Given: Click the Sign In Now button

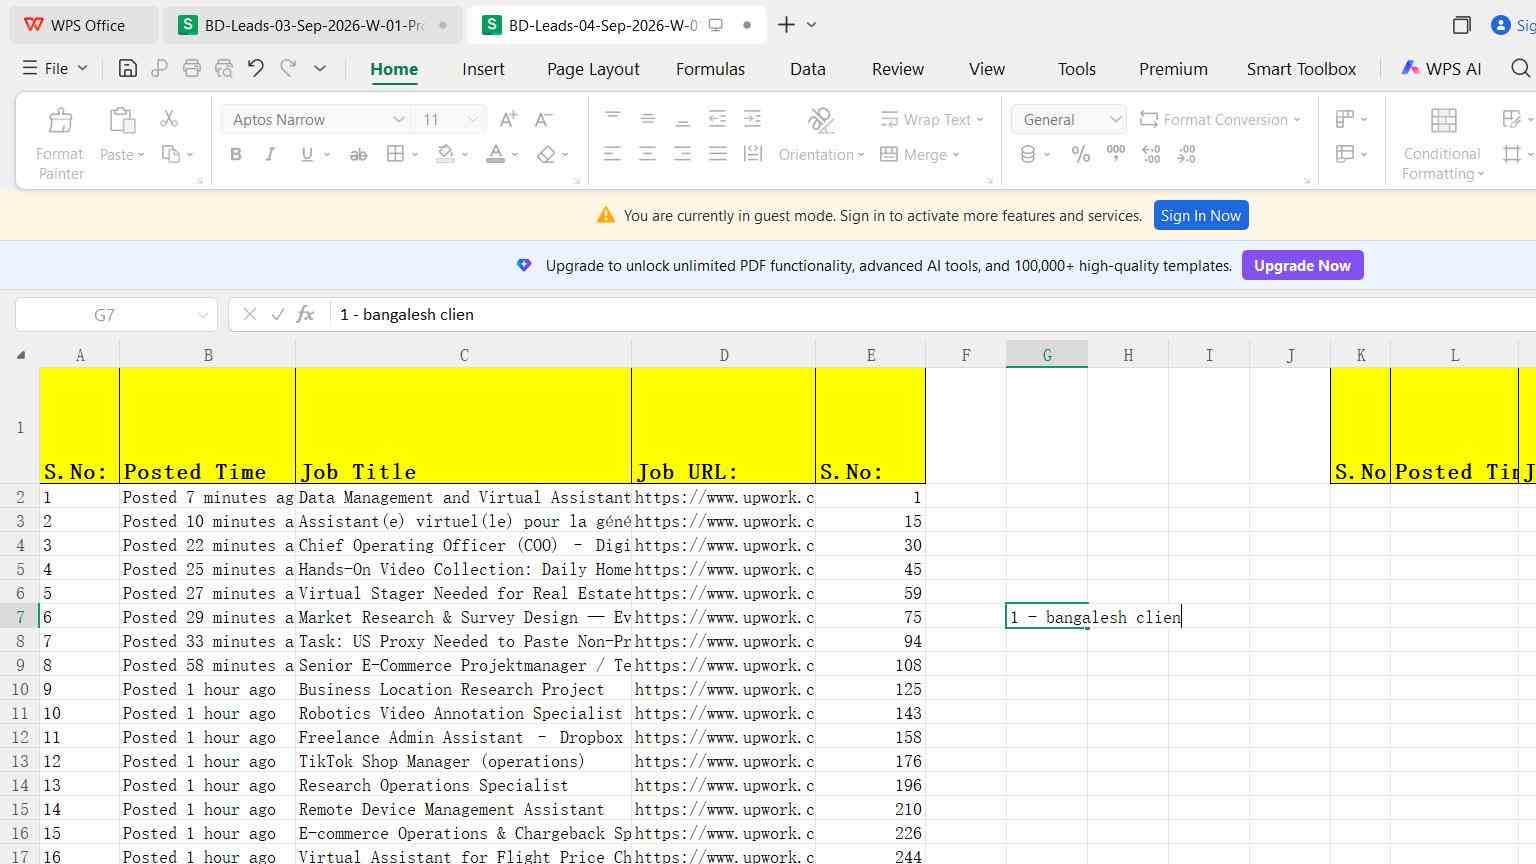Looking at the screenshot, I should [x=1200, y=215].
